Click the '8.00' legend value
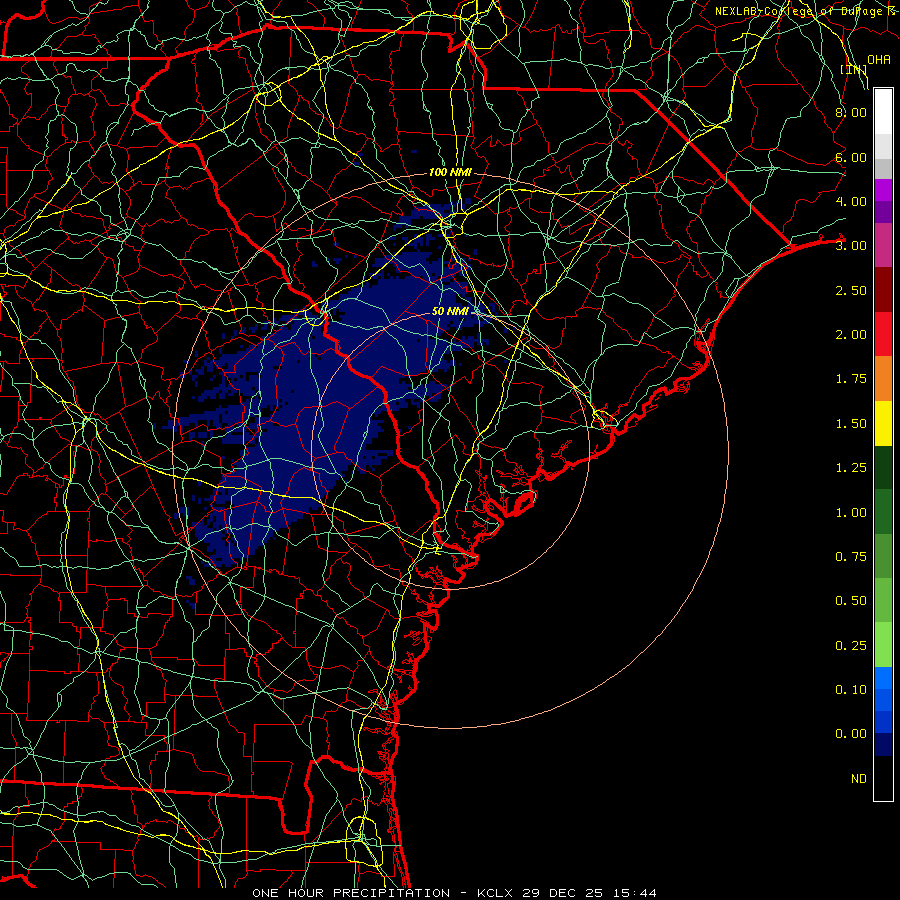Image resolution: width=900 pixels, height=900 pixels. point(851,112)
